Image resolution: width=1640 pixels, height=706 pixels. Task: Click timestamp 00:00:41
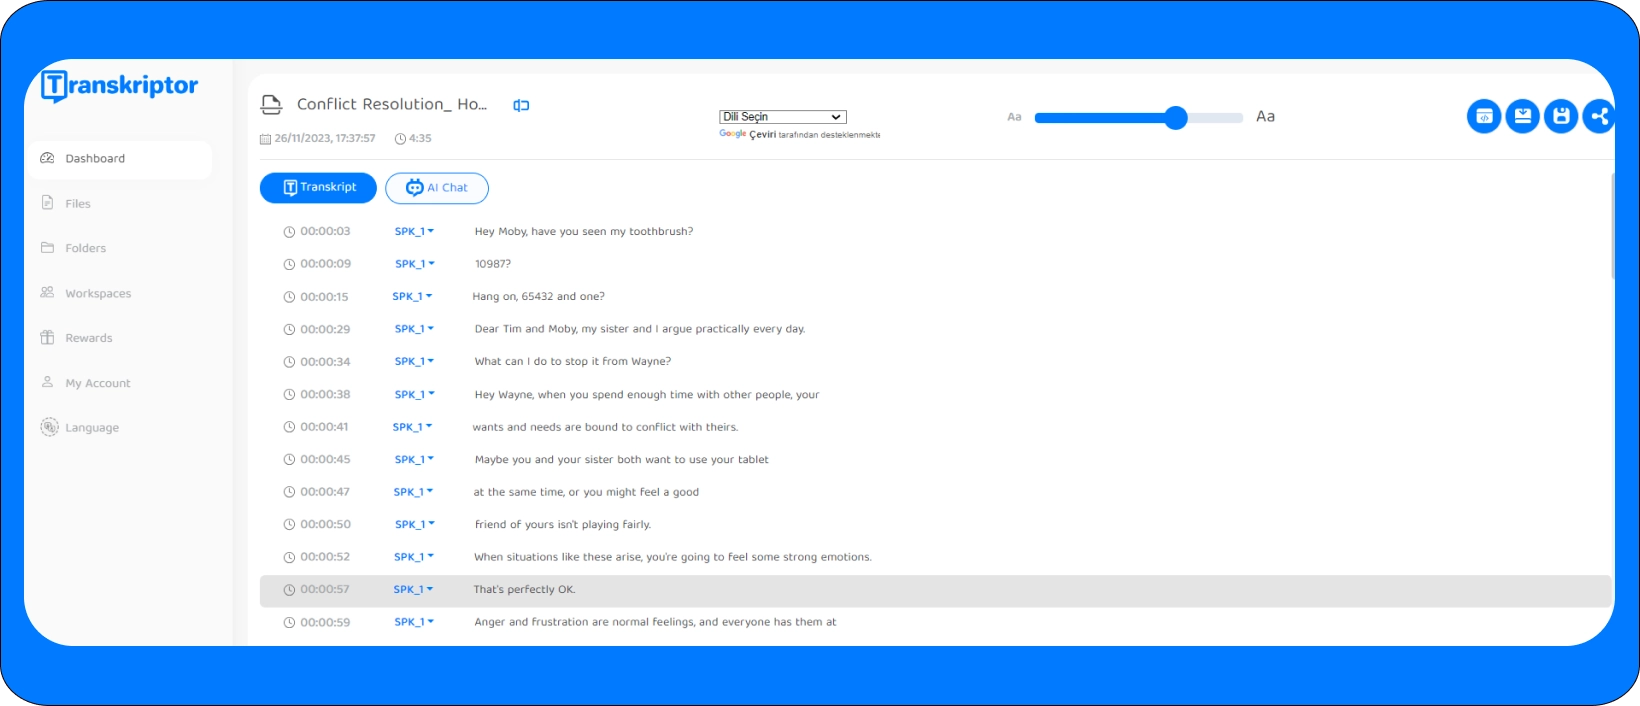[x=316, y=427]
